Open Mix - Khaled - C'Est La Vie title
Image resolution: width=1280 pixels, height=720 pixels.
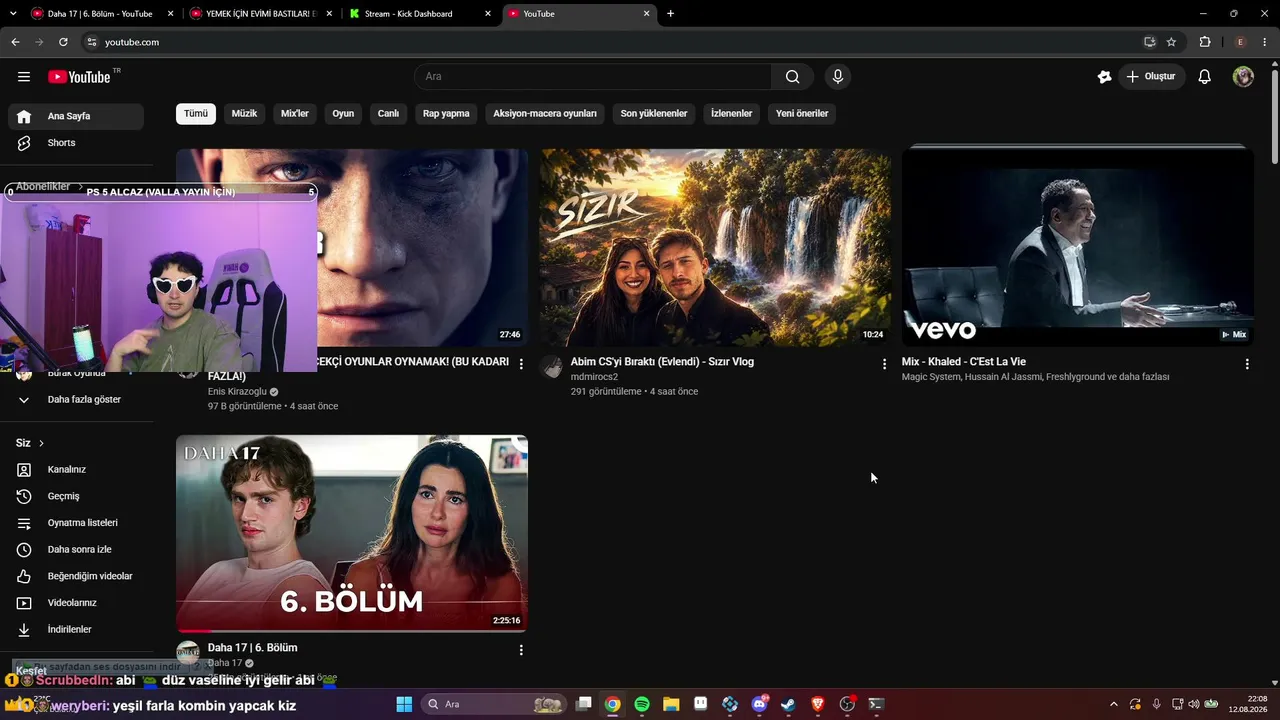coord(964,362)
